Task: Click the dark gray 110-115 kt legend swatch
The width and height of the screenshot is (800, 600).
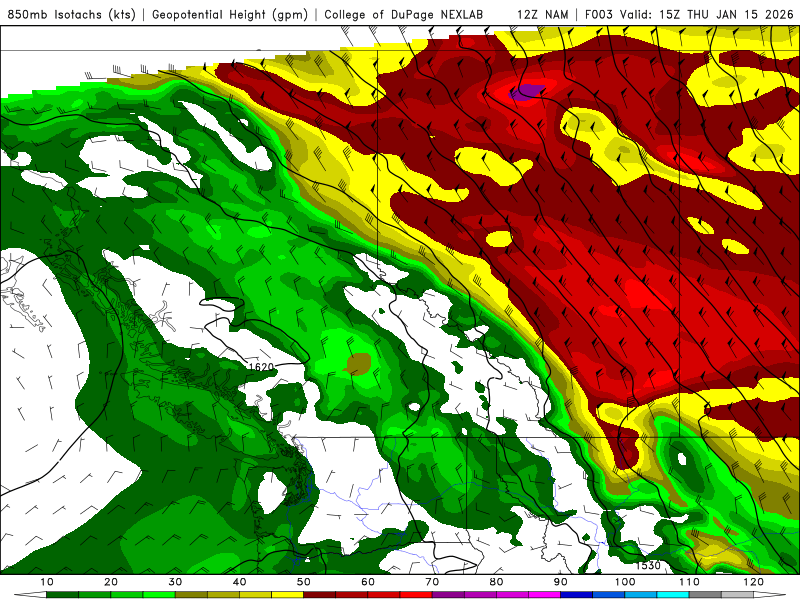Action: [x=705, y=595]
